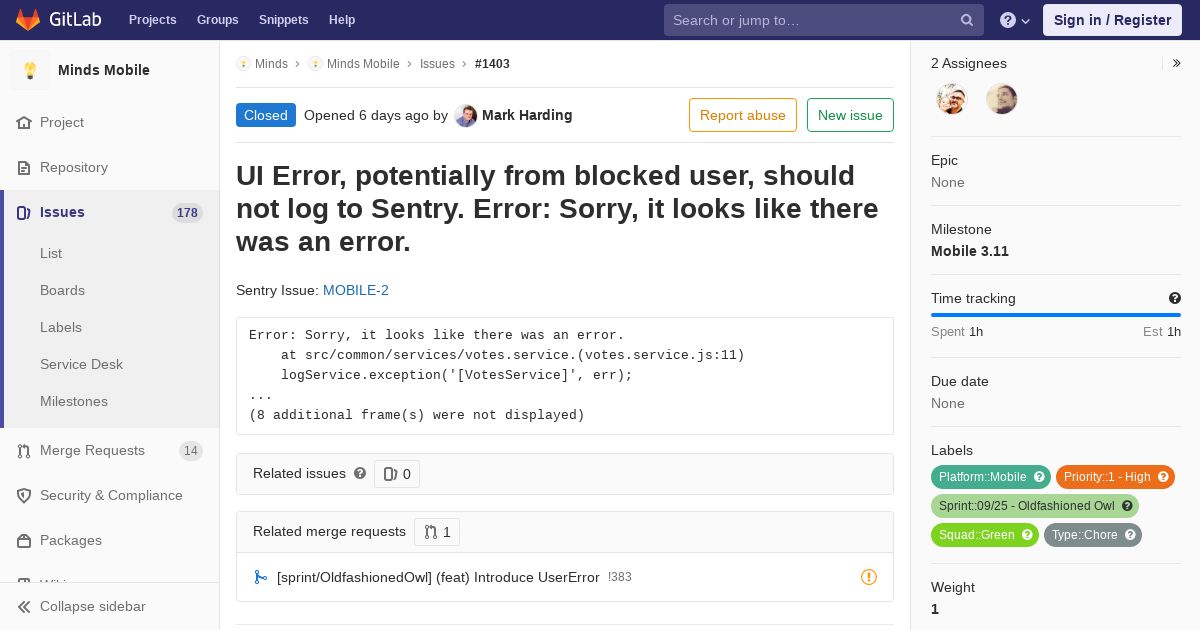Click the pipeline warning icon for !383
1200x630 pixels.
tap(869, 577)
